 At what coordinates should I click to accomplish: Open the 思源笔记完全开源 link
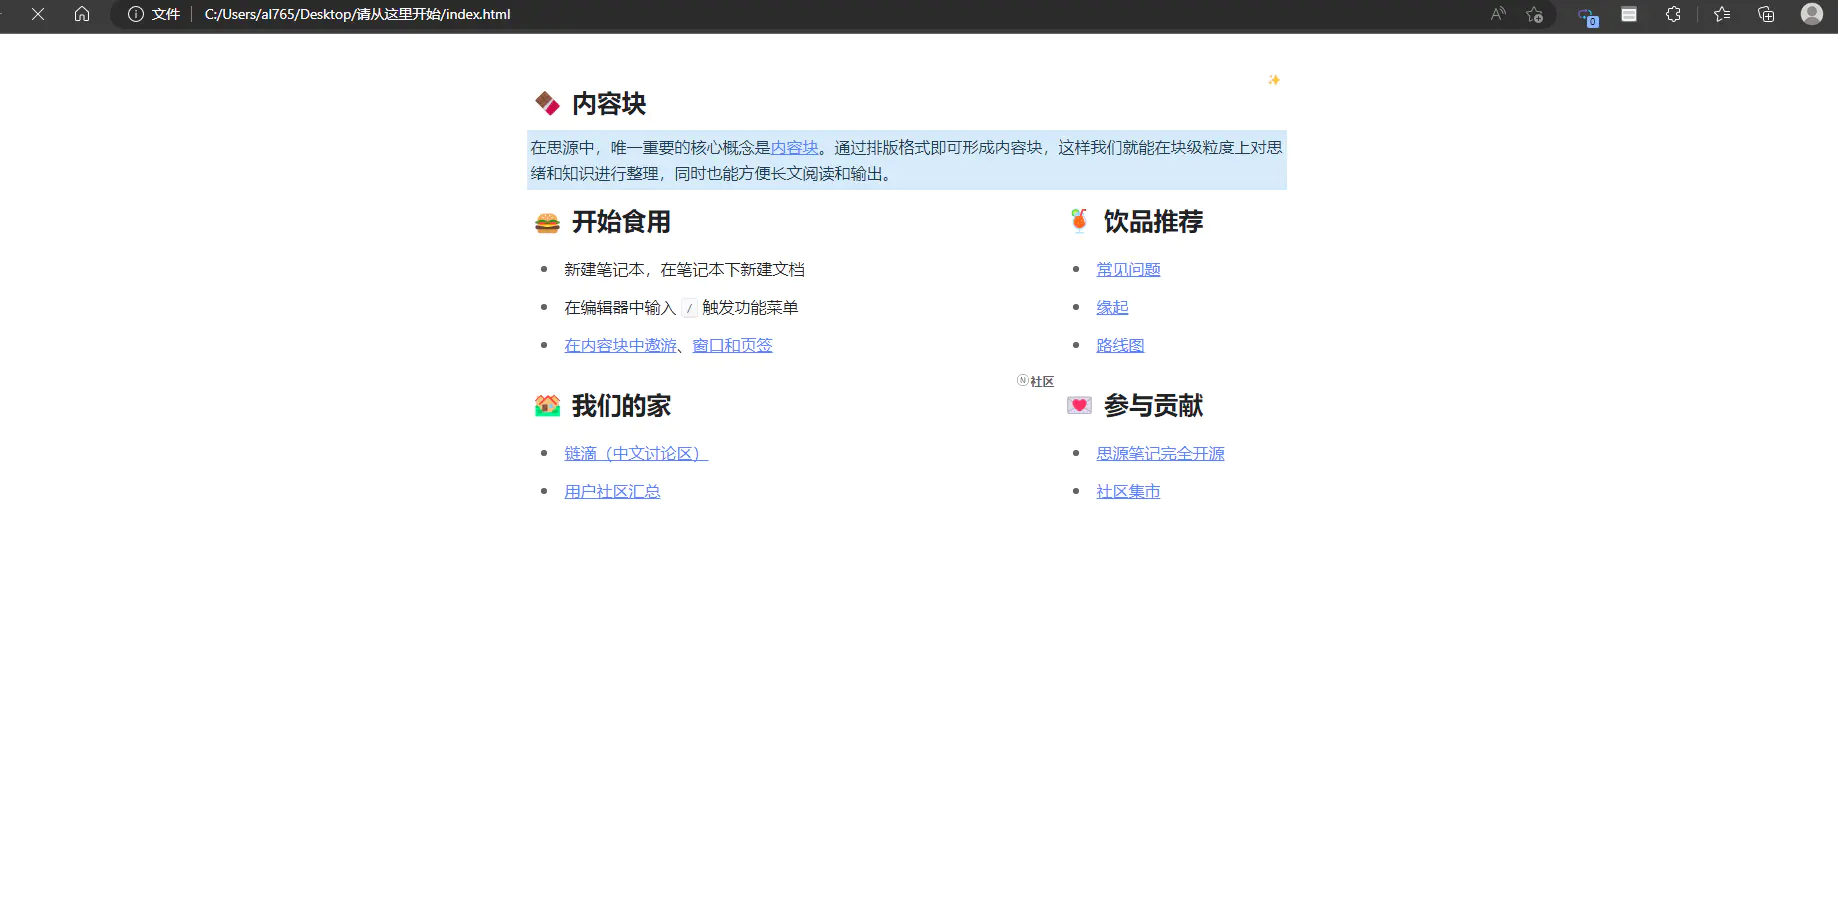coord(1160,454)
